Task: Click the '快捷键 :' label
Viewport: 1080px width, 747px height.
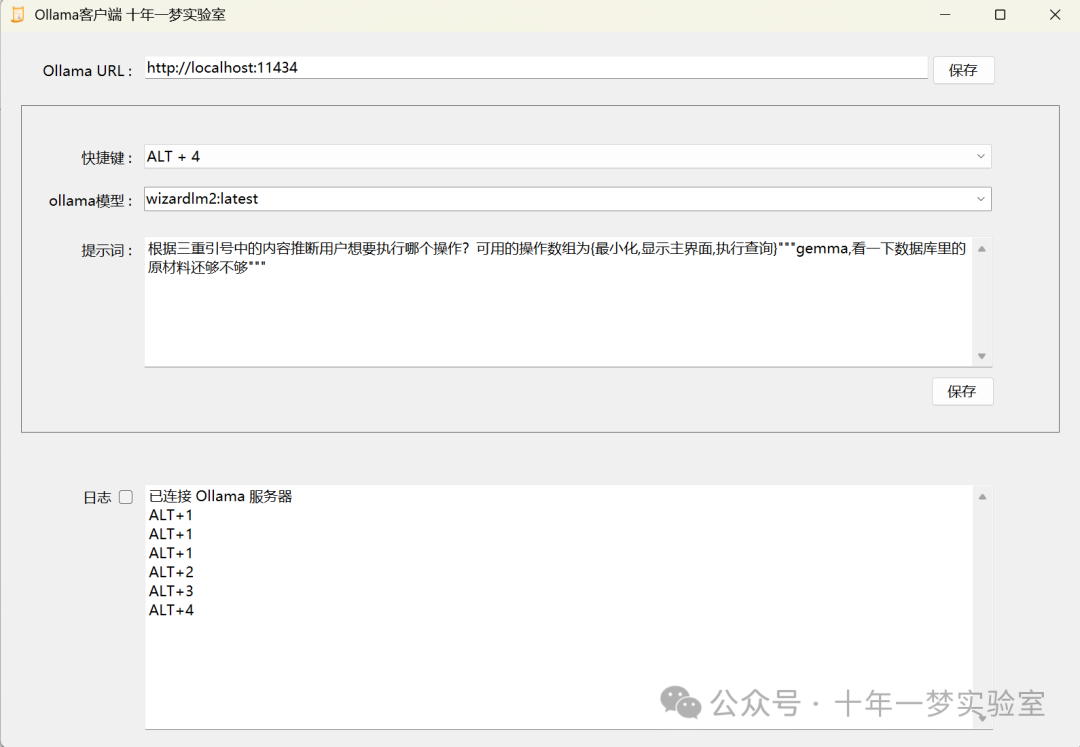Action: tap(107, 158)
